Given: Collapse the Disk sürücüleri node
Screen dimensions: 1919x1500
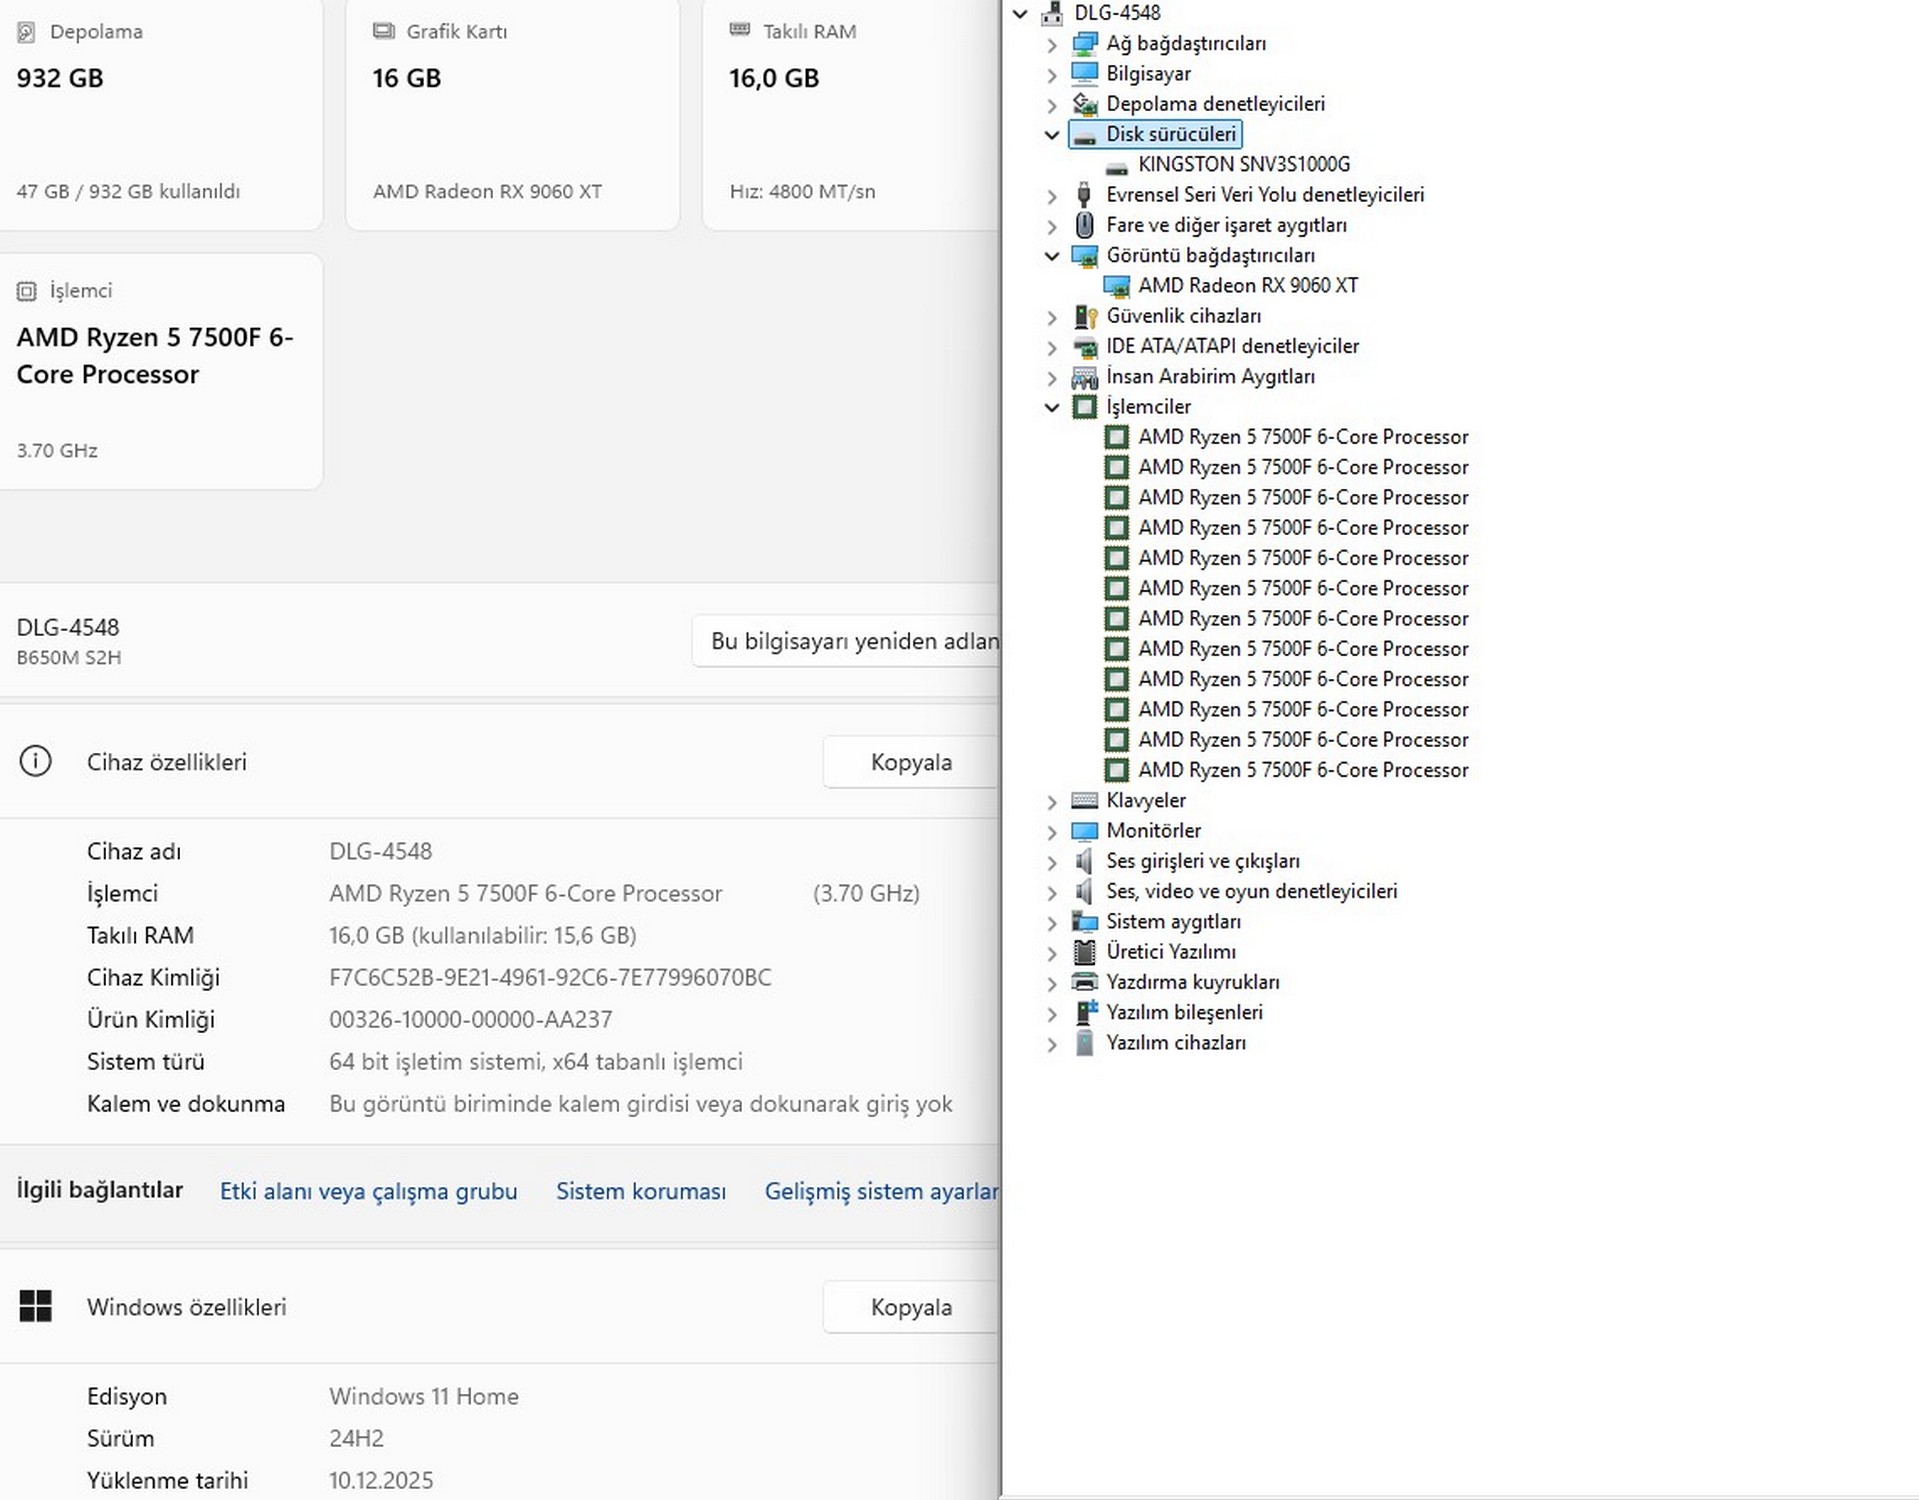Looking at the screenshot, I should coord(1051,135).
